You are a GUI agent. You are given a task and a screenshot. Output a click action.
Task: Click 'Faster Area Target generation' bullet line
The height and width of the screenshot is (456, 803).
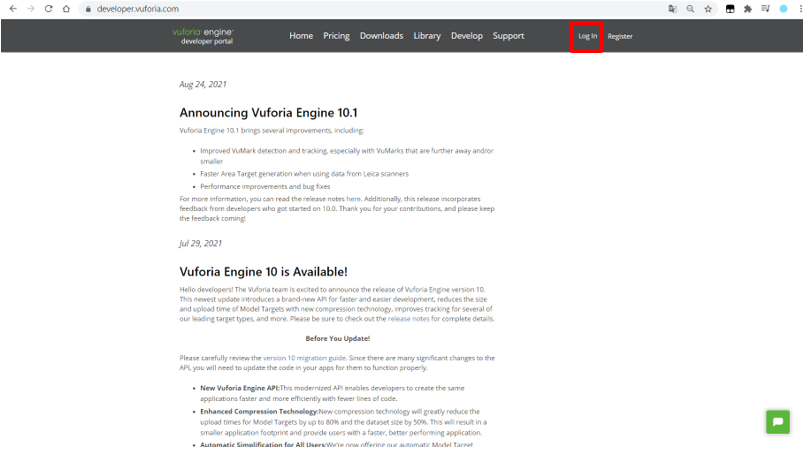click(x=304, y=174)
